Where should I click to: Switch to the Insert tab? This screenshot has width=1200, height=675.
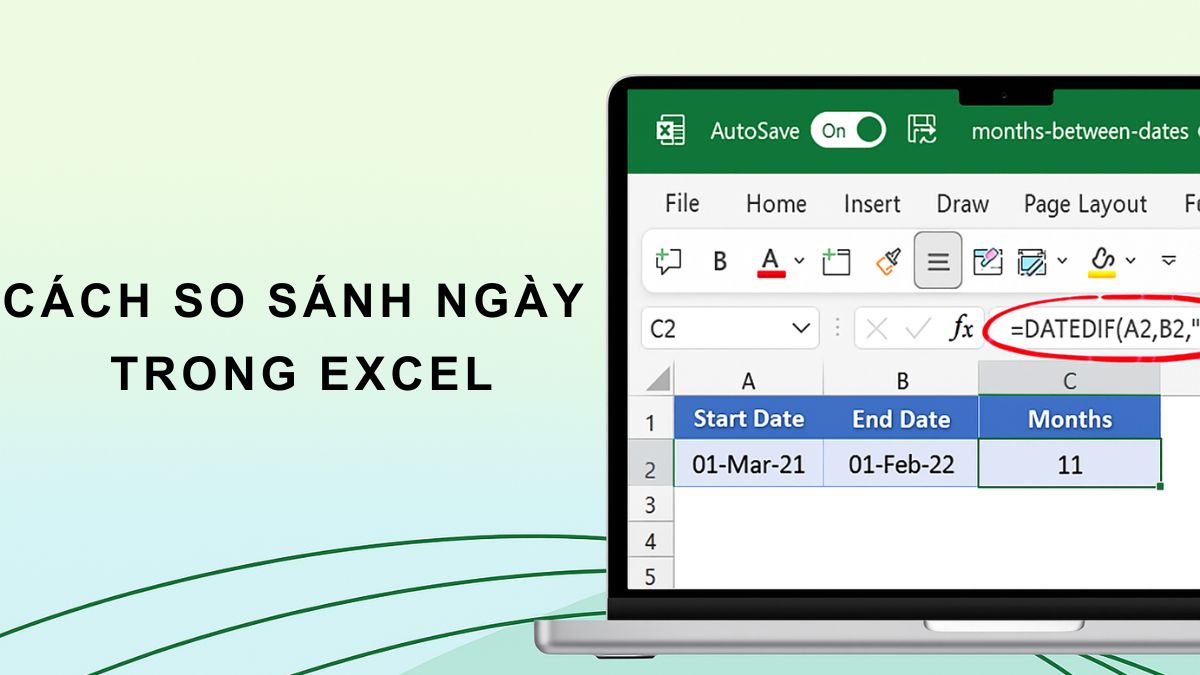click(x=872, y=204)
